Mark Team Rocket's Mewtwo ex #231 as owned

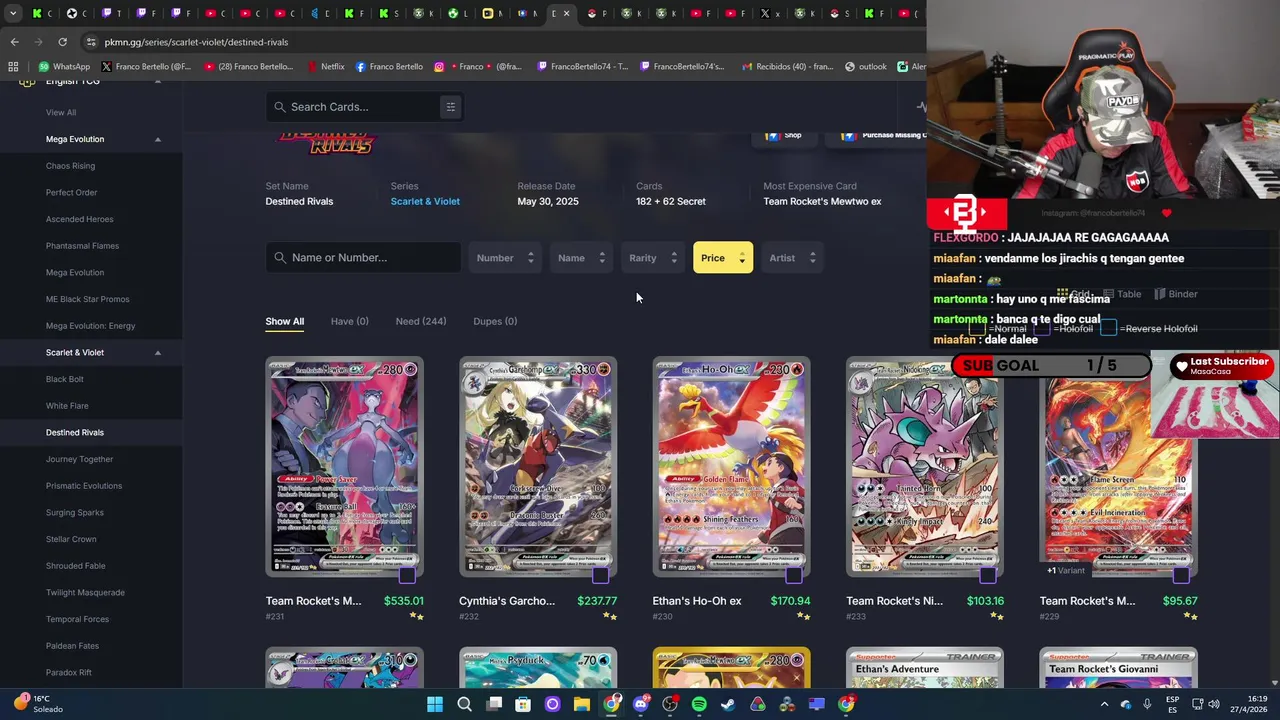tap(407, 575)
